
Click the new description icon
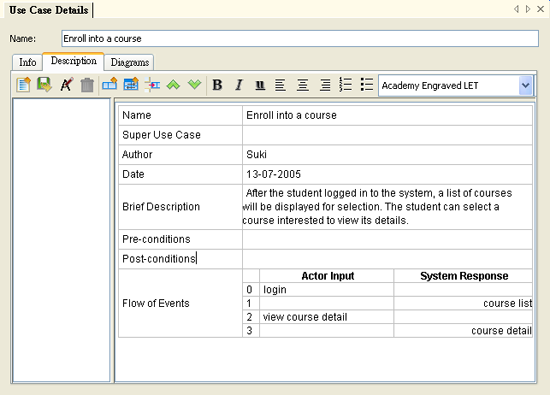pyautogui.click(x=24, y=85)
